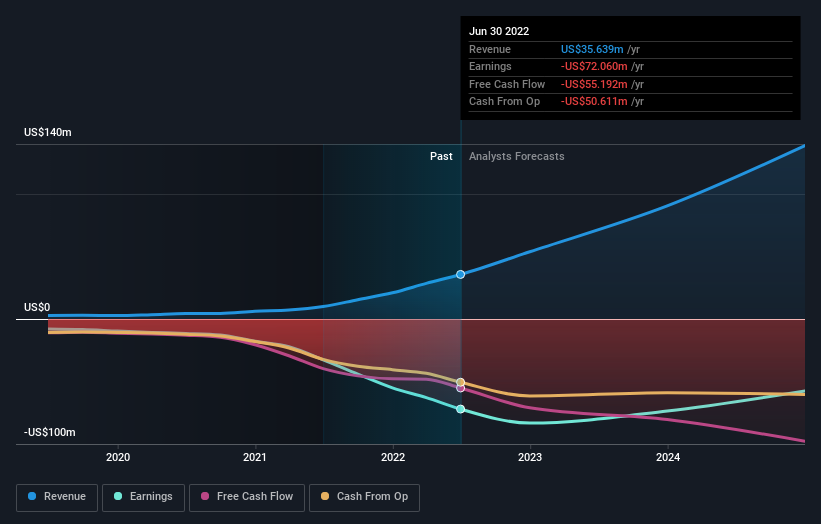Click the Cash From Op tooltip label
This screenshot has height=524, width=821.
point(504,102)
